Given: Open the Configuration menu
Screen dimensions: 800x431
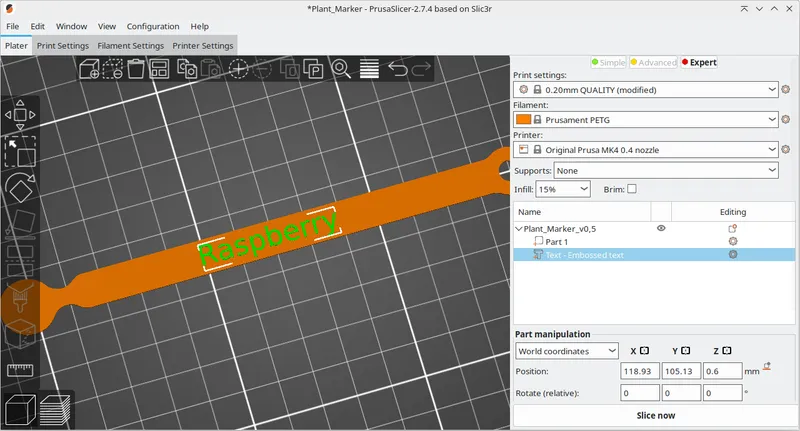Looking at the screenshot, I should (153, 26).
